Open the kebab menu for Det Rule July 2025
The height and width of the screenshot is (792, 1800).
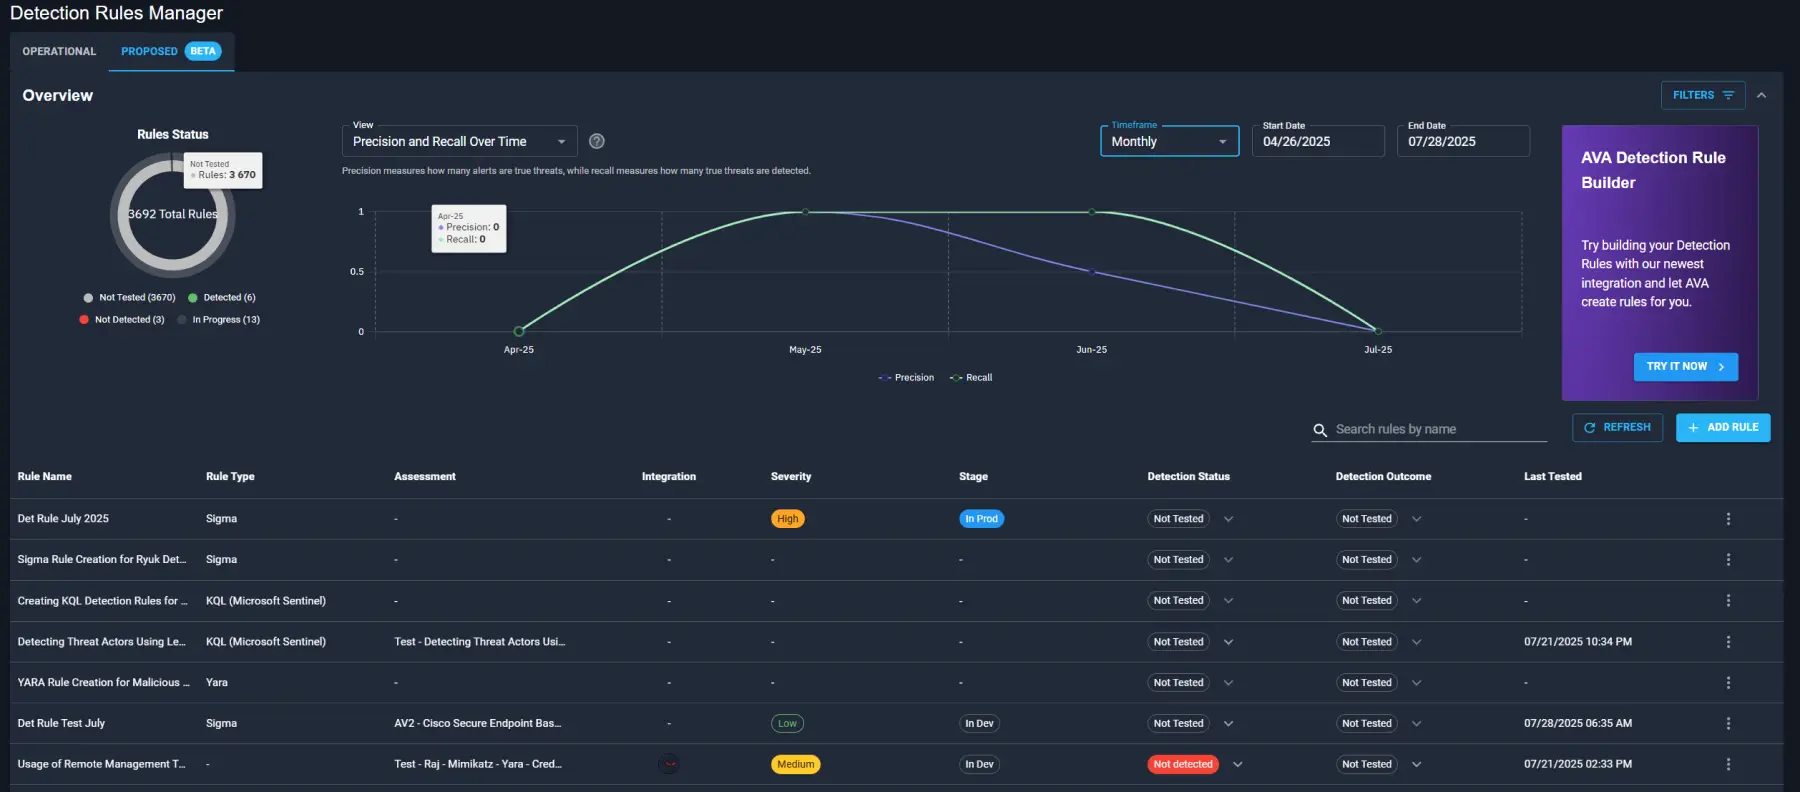[1728, 519]
